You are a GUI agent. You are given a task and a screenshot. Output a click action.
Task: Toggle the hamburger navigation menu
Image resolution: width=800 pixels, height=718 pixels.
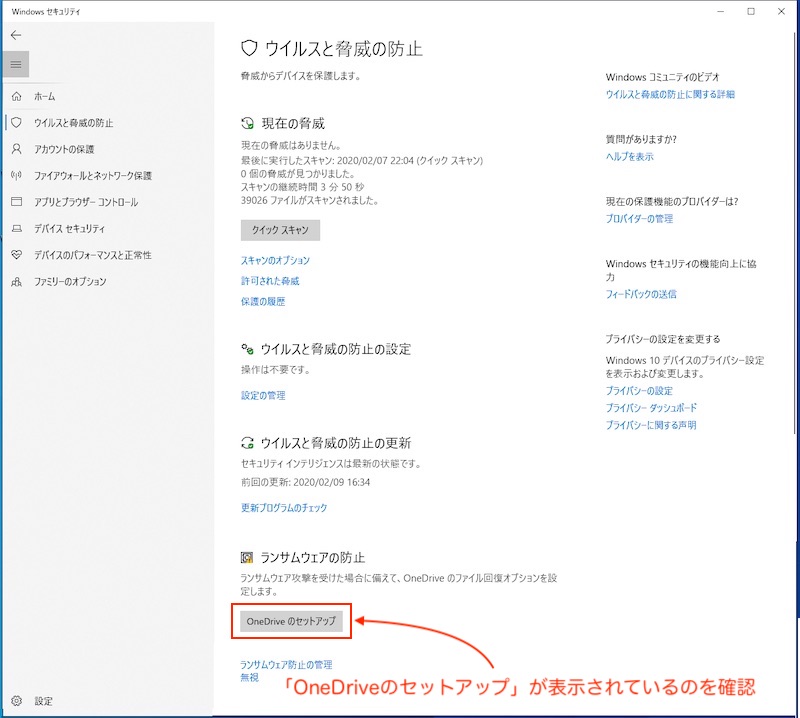point(16,64)
